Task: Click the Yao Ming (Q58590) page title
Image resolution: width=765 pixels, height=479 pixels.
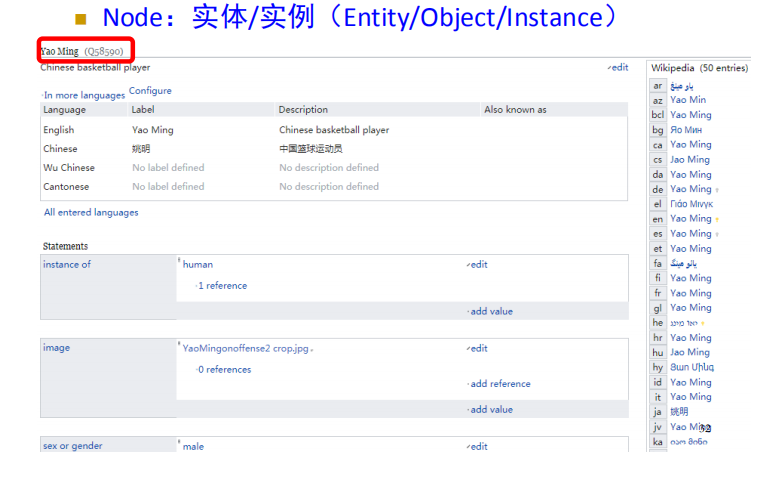Action: (x=82, y=51)
